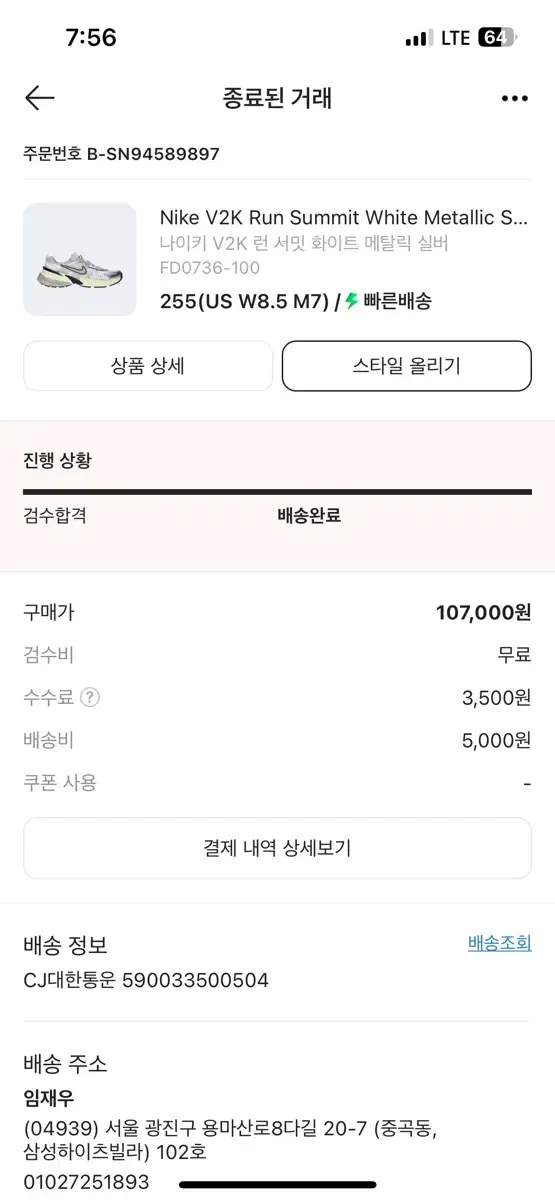Tap the signal strength bars icon
Viewport: 555px width, 1200px height.
(417, 38)
